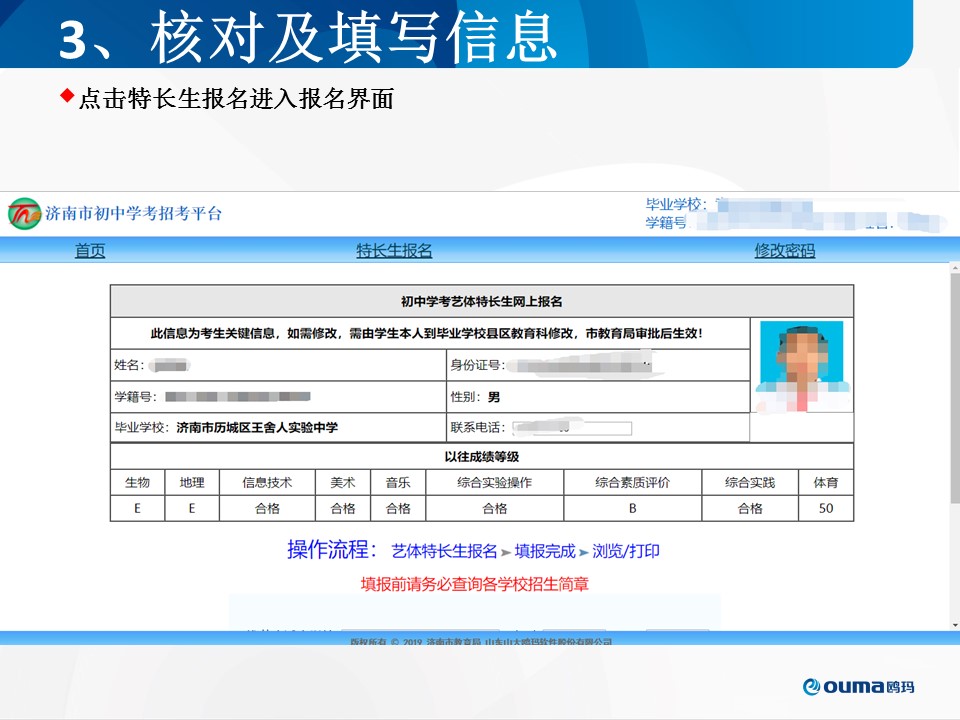
Task: Click the 体育 score 50 cell
Action: coord(826,508)
